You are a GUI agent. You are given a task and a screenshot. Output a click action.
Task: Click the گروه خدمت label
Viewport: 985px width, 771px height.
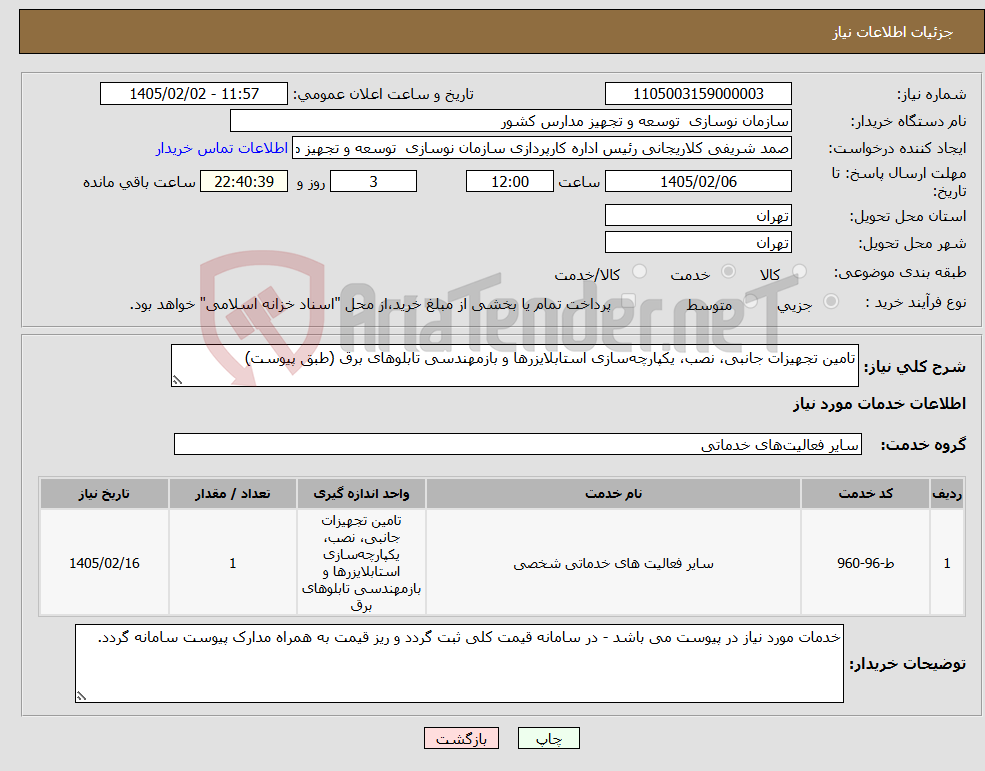click(x=923, y=445)
